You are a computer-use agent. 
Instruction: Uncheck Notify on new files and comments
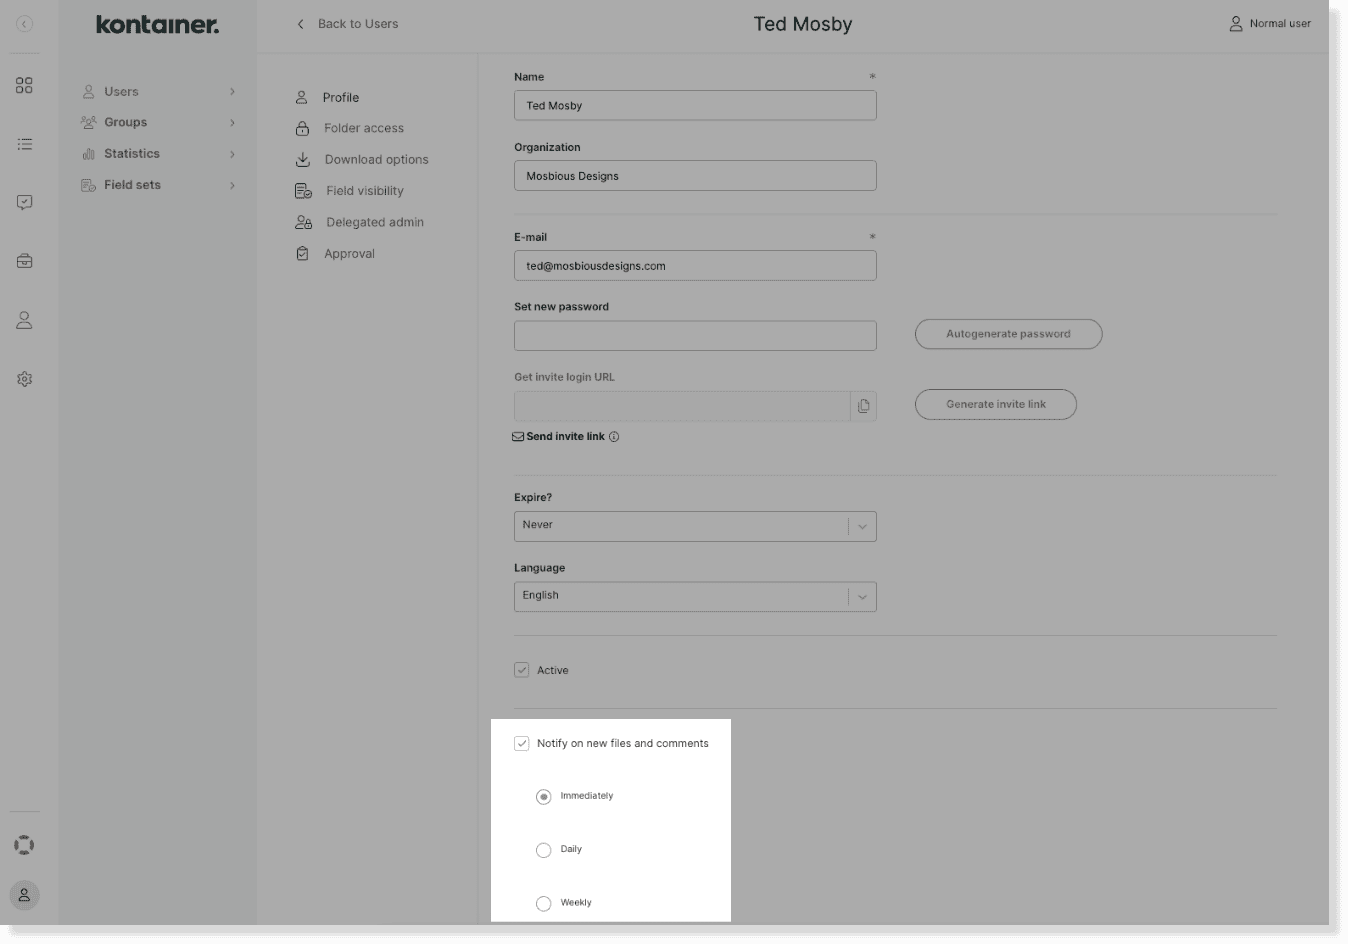tap(521, 743)
